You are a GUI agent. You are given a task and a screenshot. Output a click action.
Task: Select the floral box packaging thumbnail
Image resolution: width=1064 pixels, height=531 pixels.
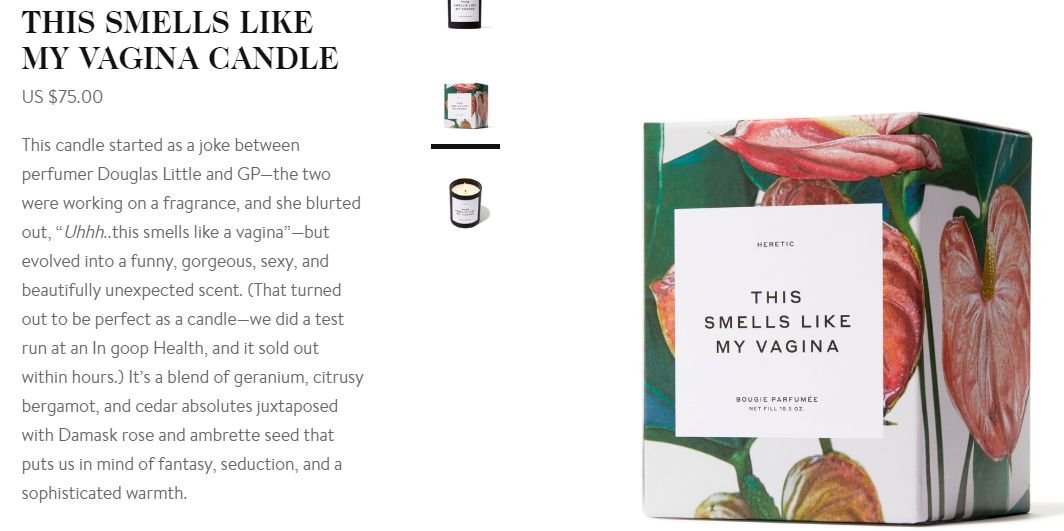coord(466,106)
